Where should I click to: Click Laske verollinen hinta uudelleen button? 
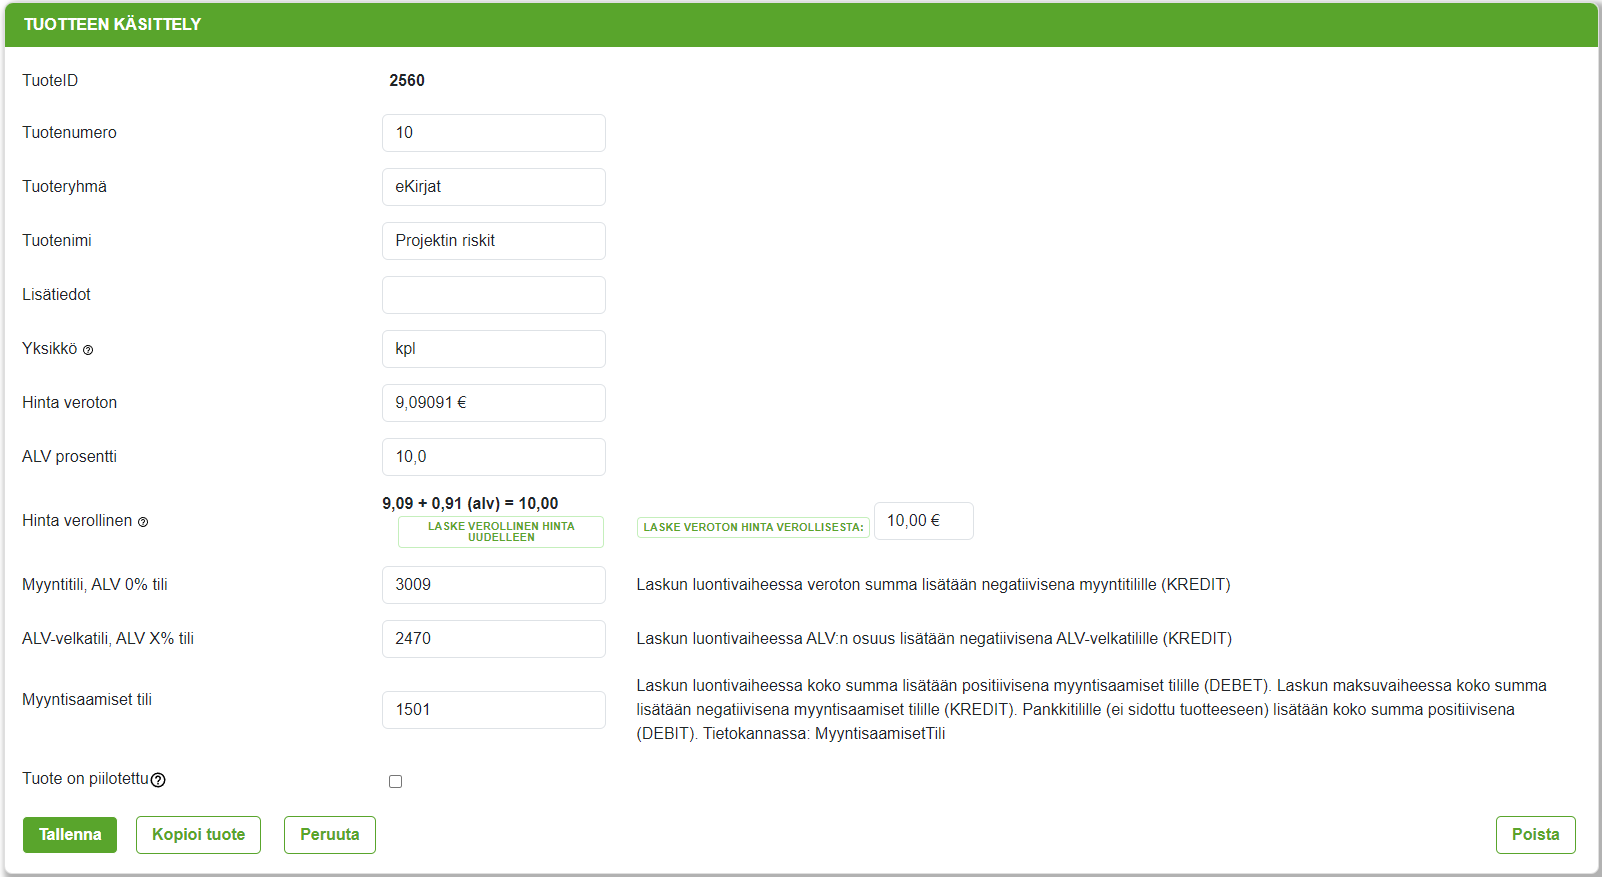point(501,532)
